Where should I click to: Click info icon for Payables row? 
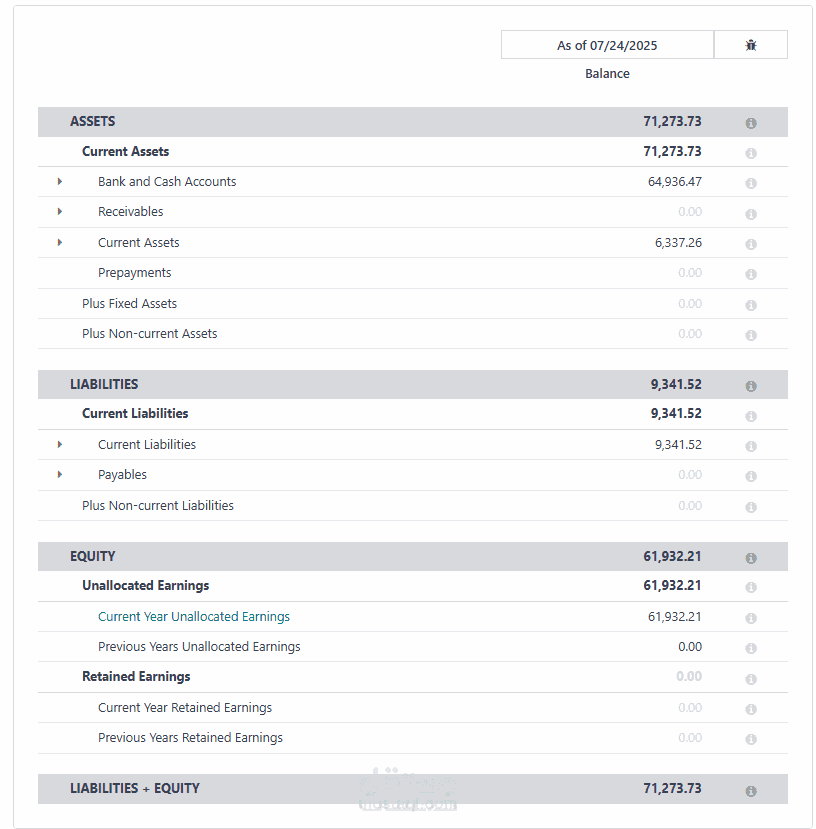(x=751, y=476)
